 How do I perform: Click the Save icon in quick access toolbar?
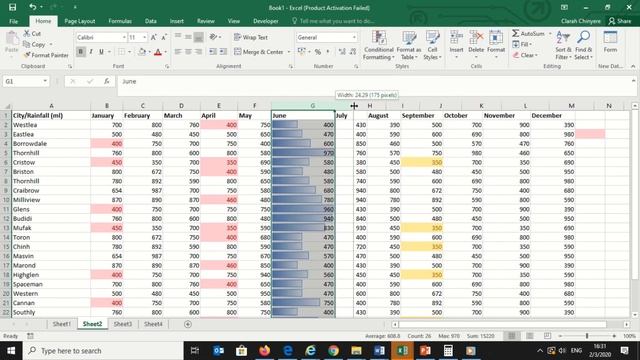[x=13, y=7]
